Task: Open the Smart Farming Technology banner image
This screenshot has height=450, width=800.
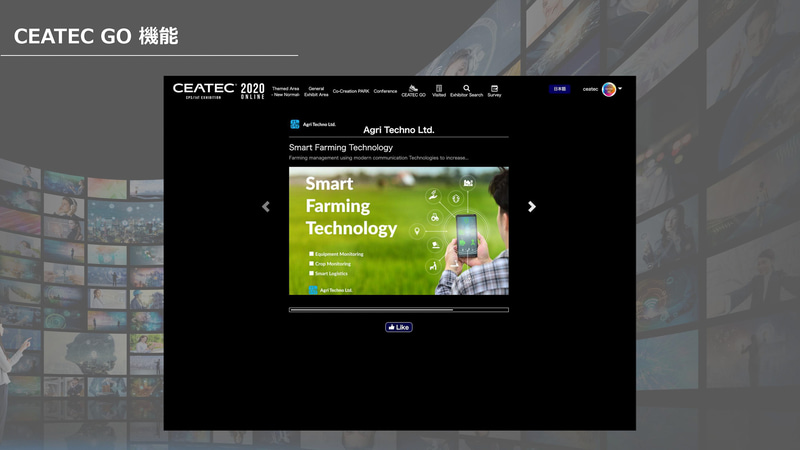Action: point(398,231)
